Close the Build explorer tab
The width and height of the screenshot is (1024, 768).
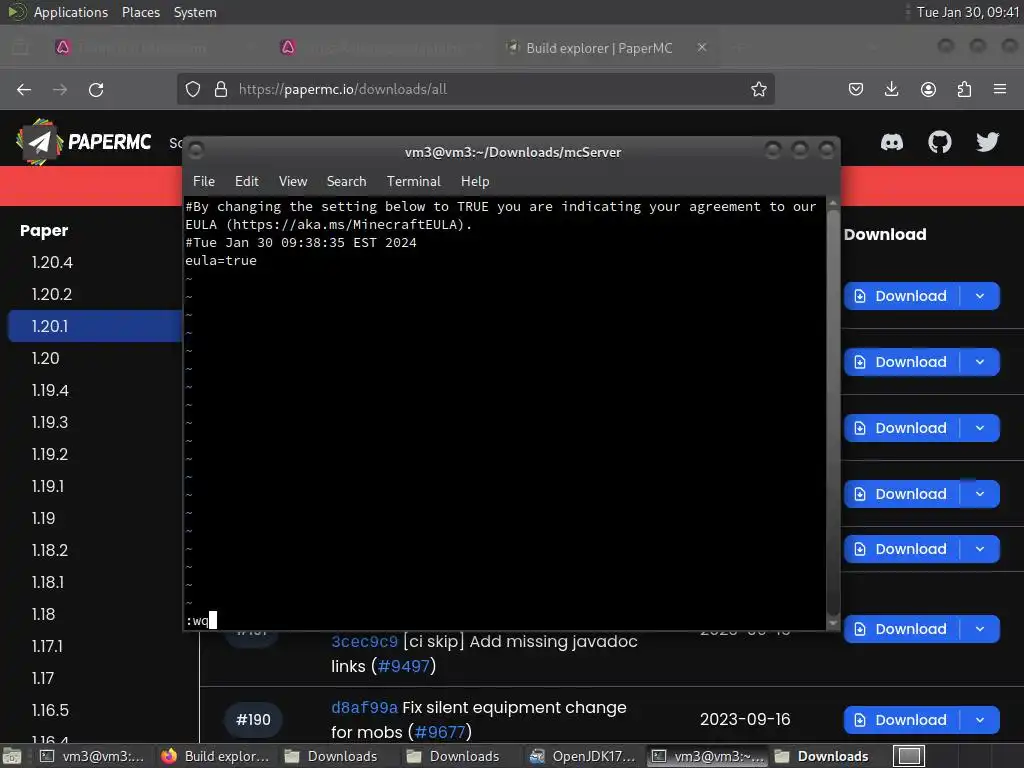click(x=702, y=48)
